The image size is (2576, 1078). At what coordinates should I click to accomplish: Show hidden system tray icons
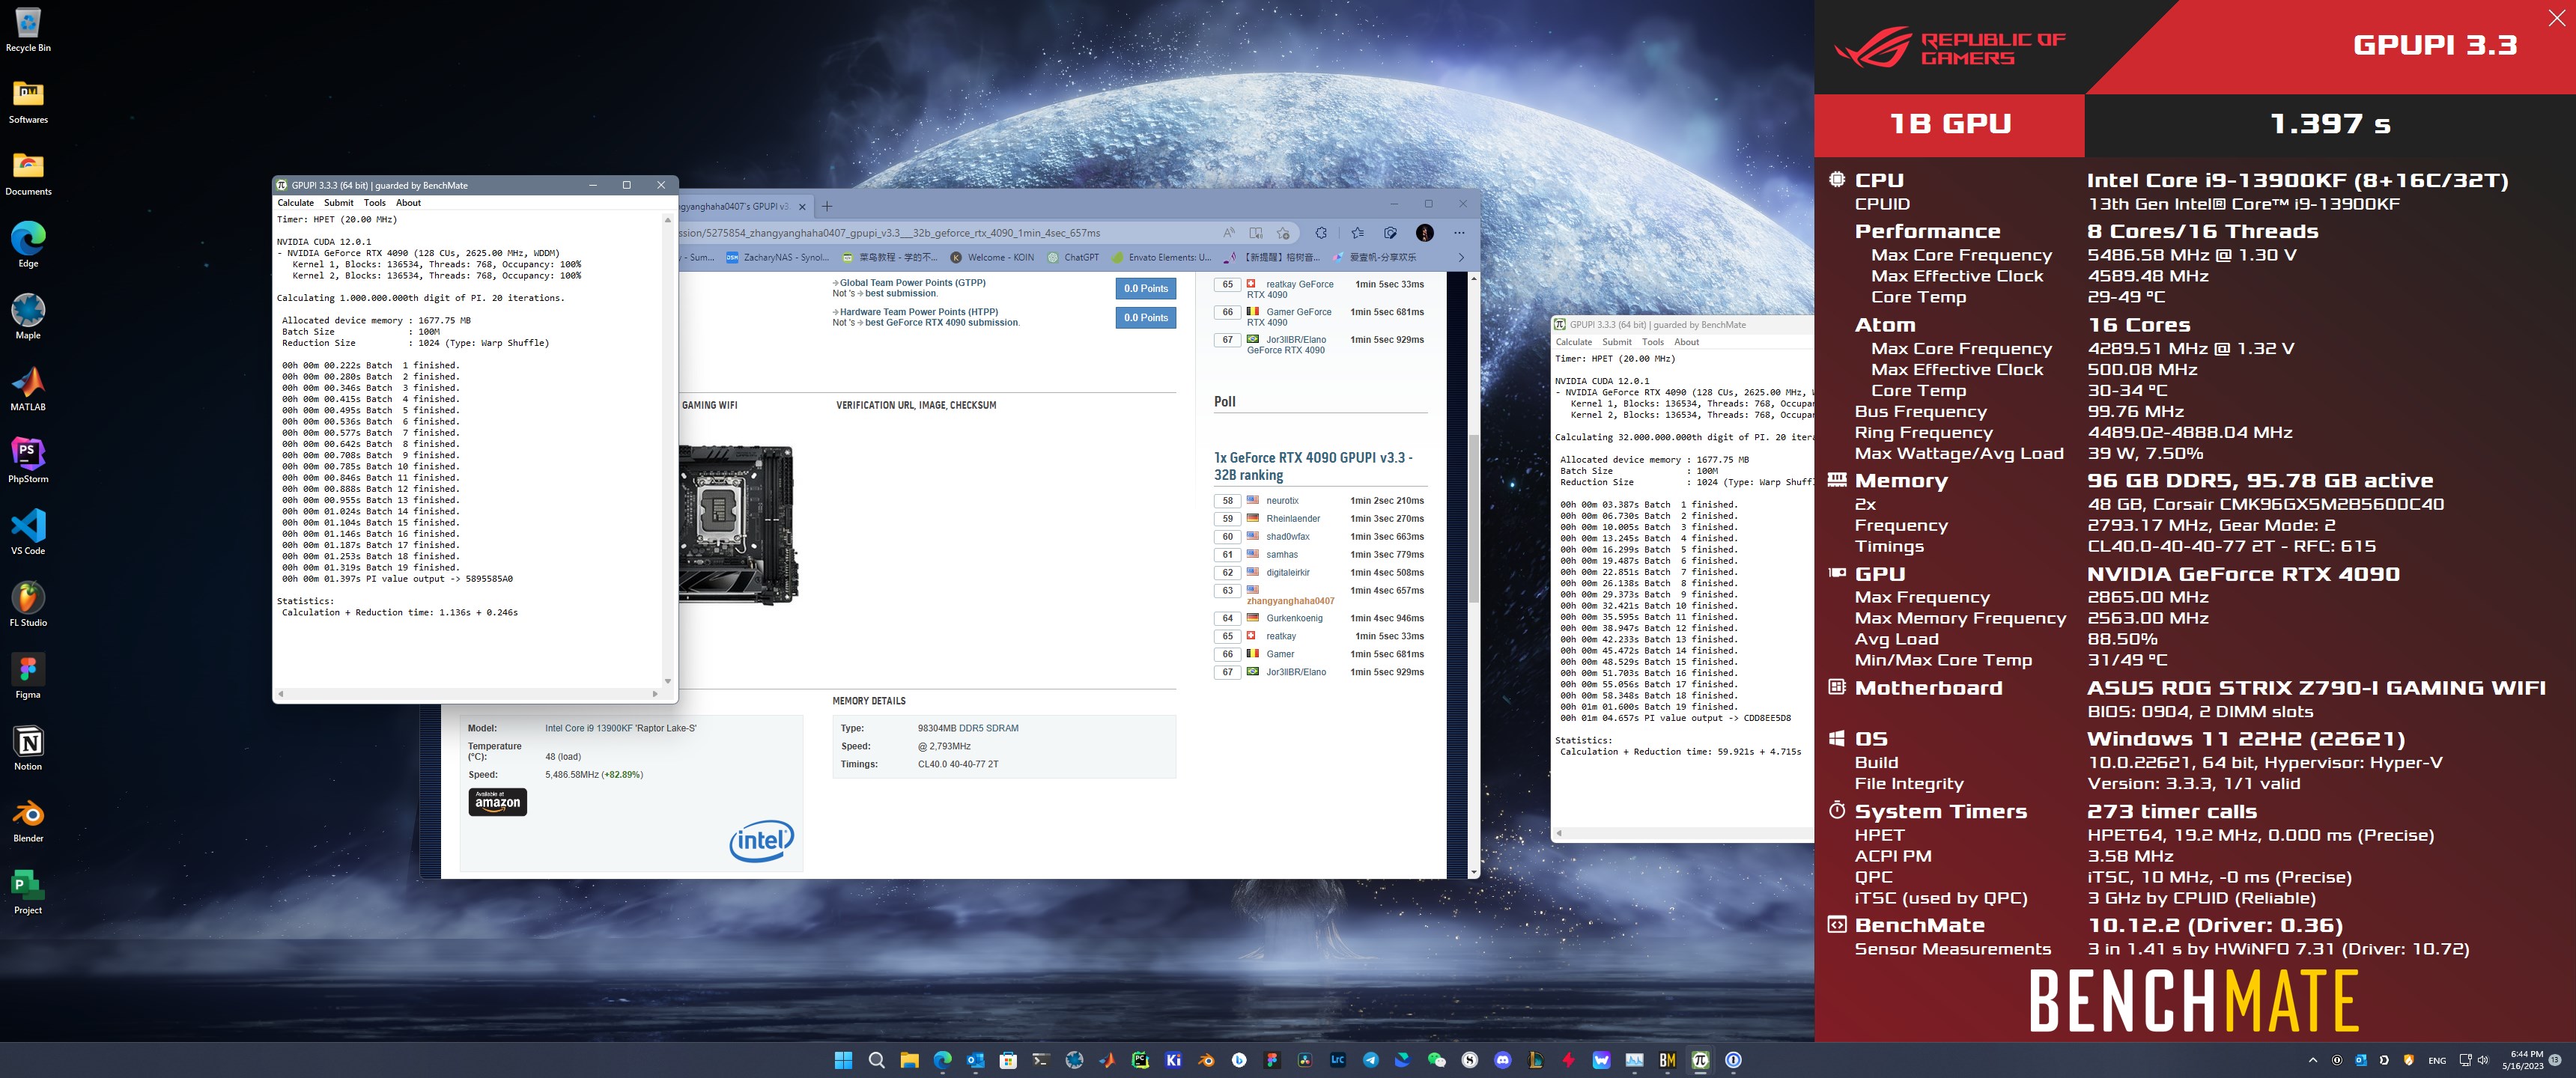point(2312,1060)
